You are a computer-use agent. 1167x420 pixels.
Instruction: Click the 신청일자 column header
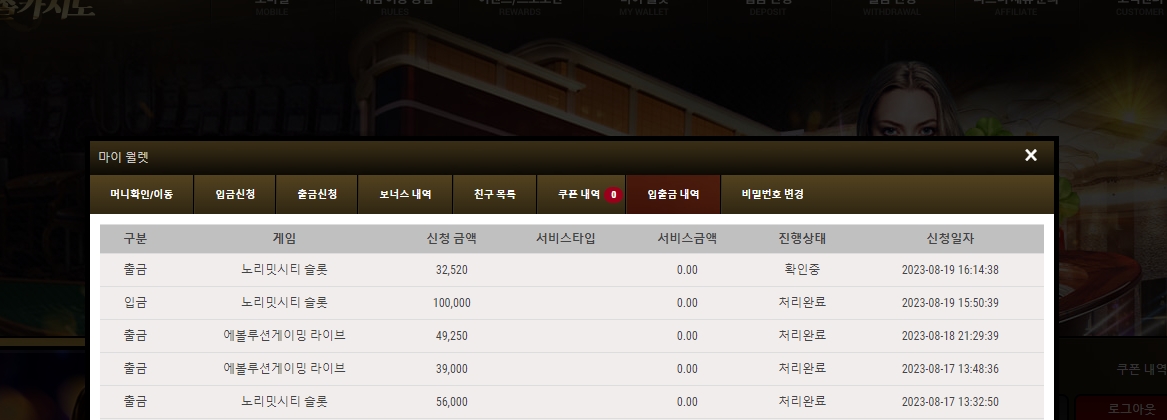(x=950, y=238)
